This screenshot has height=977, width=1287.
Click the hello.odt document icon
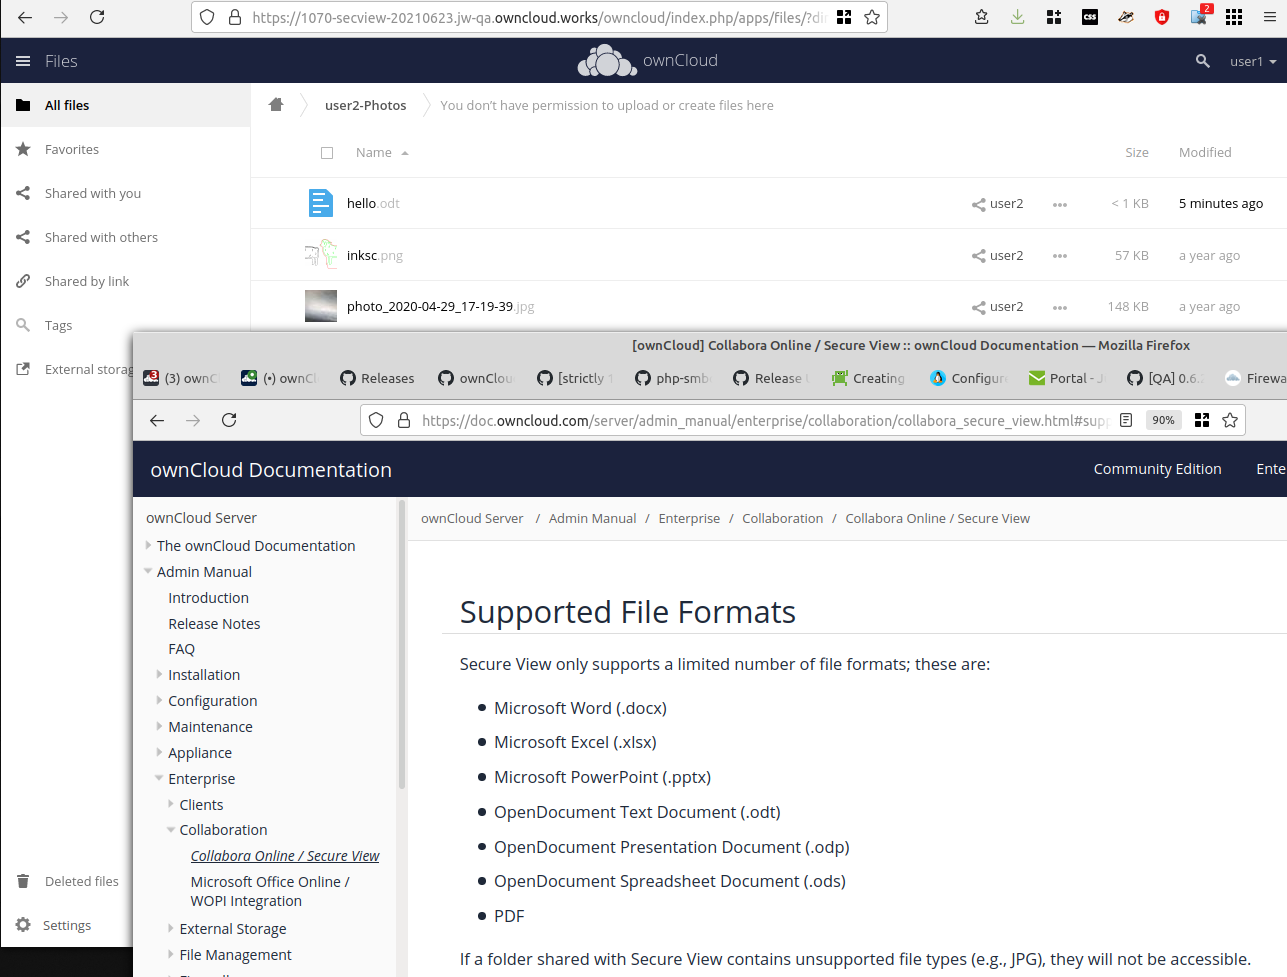coord(321,203)
